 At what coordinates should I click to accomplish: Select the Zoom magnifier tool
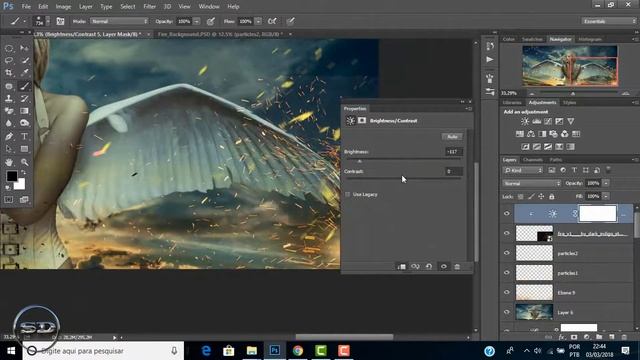(x=24, y=162)
